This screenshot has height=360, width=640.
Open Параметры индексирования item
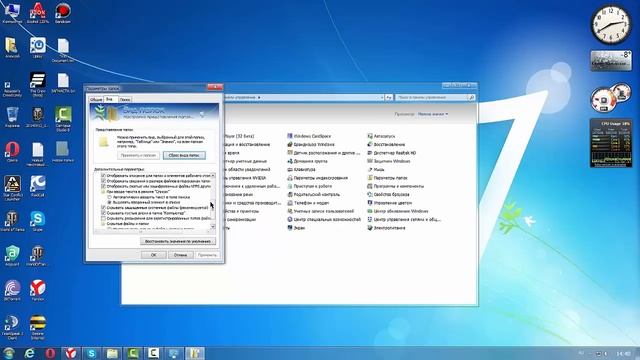pos(317,178)
